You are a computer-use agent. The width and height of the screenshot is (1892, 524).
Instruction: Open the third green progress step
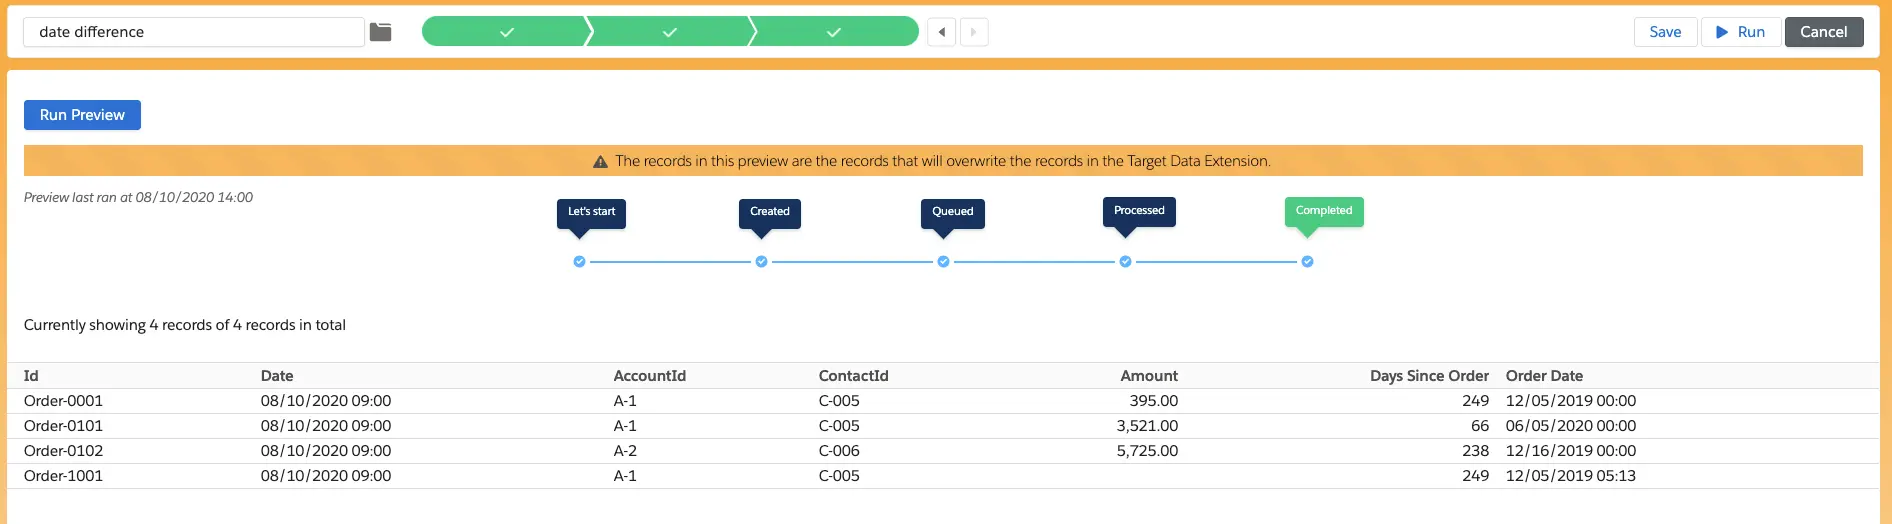pyautogui.click(x=833, y=32)
